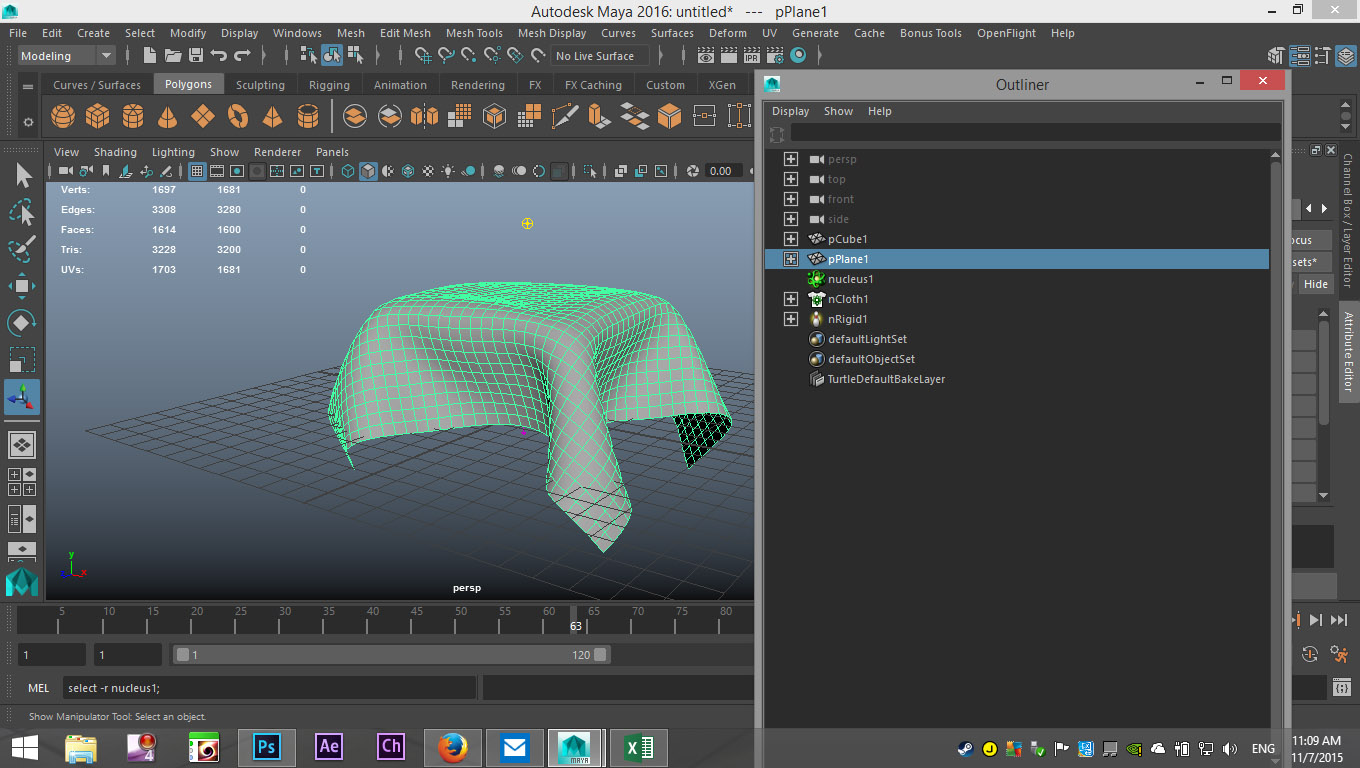Toggle the viewport grid display button
This screenshot has height=768, width=1360.
pyautogui.click(x=197, y=171)
